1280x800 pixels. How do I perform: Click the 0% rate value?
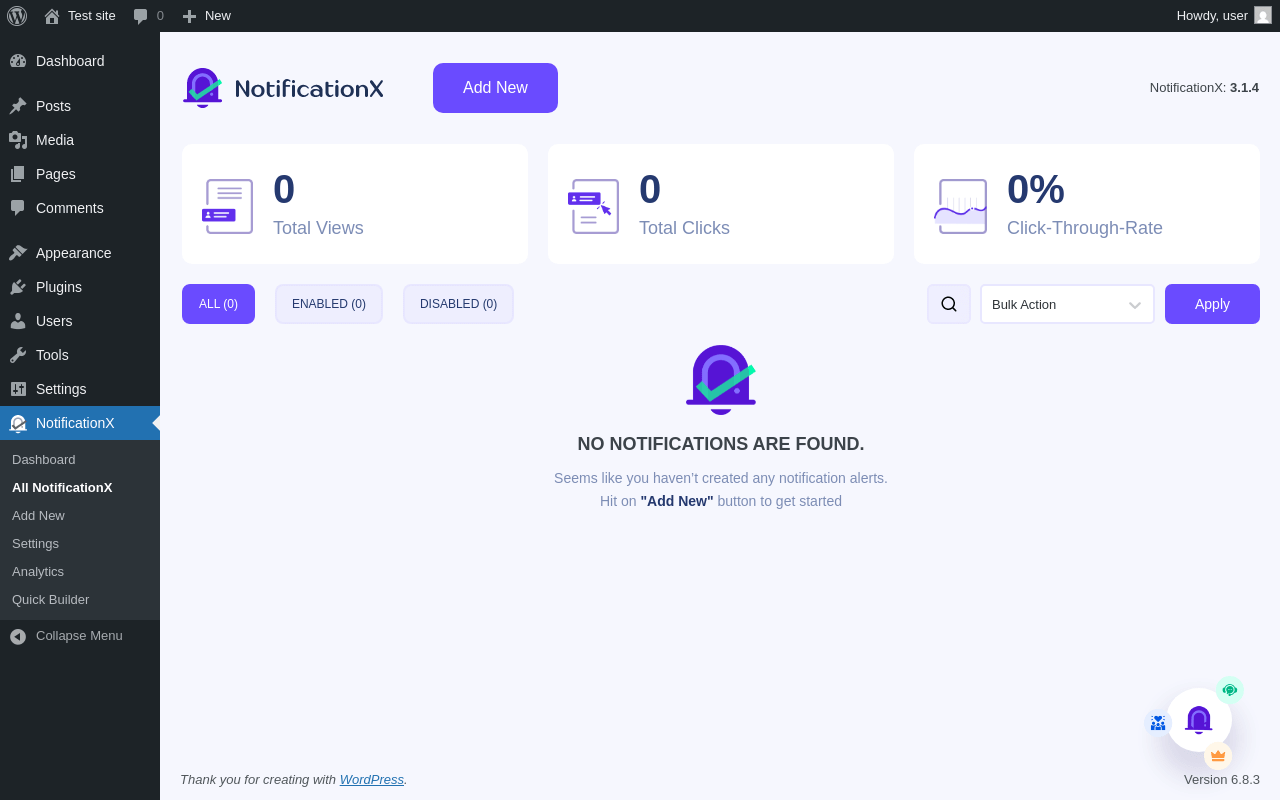[1036, 190]
